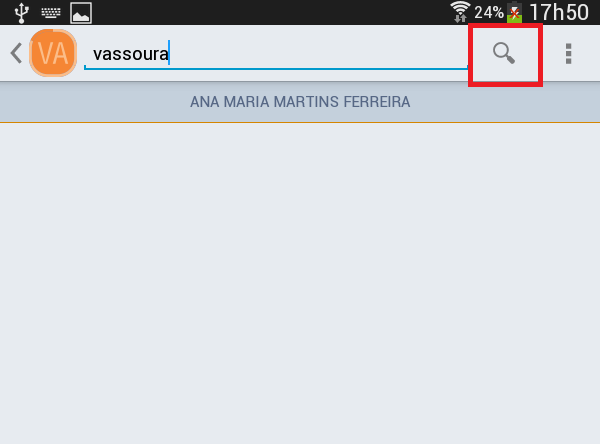Tap the USB connection status icon
The image size is (600, 444).
(22, 13)
